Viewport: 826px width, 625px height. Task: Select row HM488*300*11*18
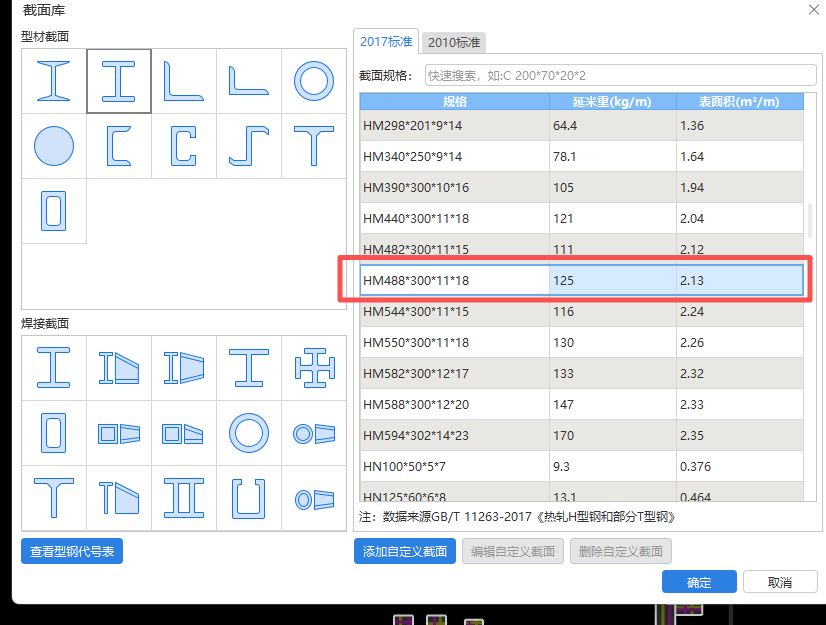582,280
